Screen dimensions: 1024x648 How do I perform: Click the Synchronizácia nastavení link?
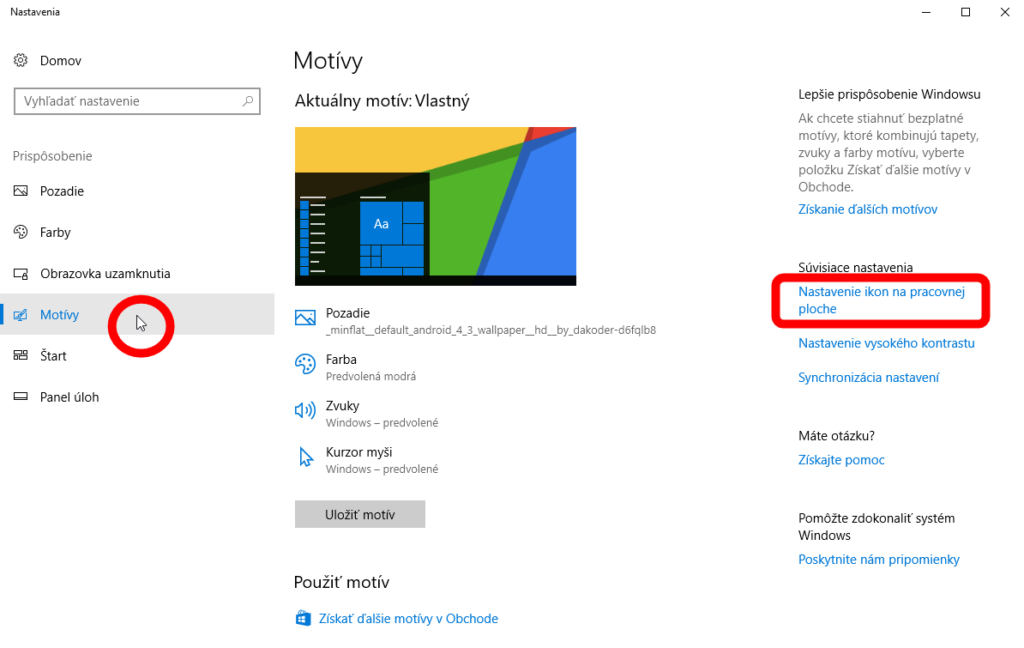(x=868, y=377)
